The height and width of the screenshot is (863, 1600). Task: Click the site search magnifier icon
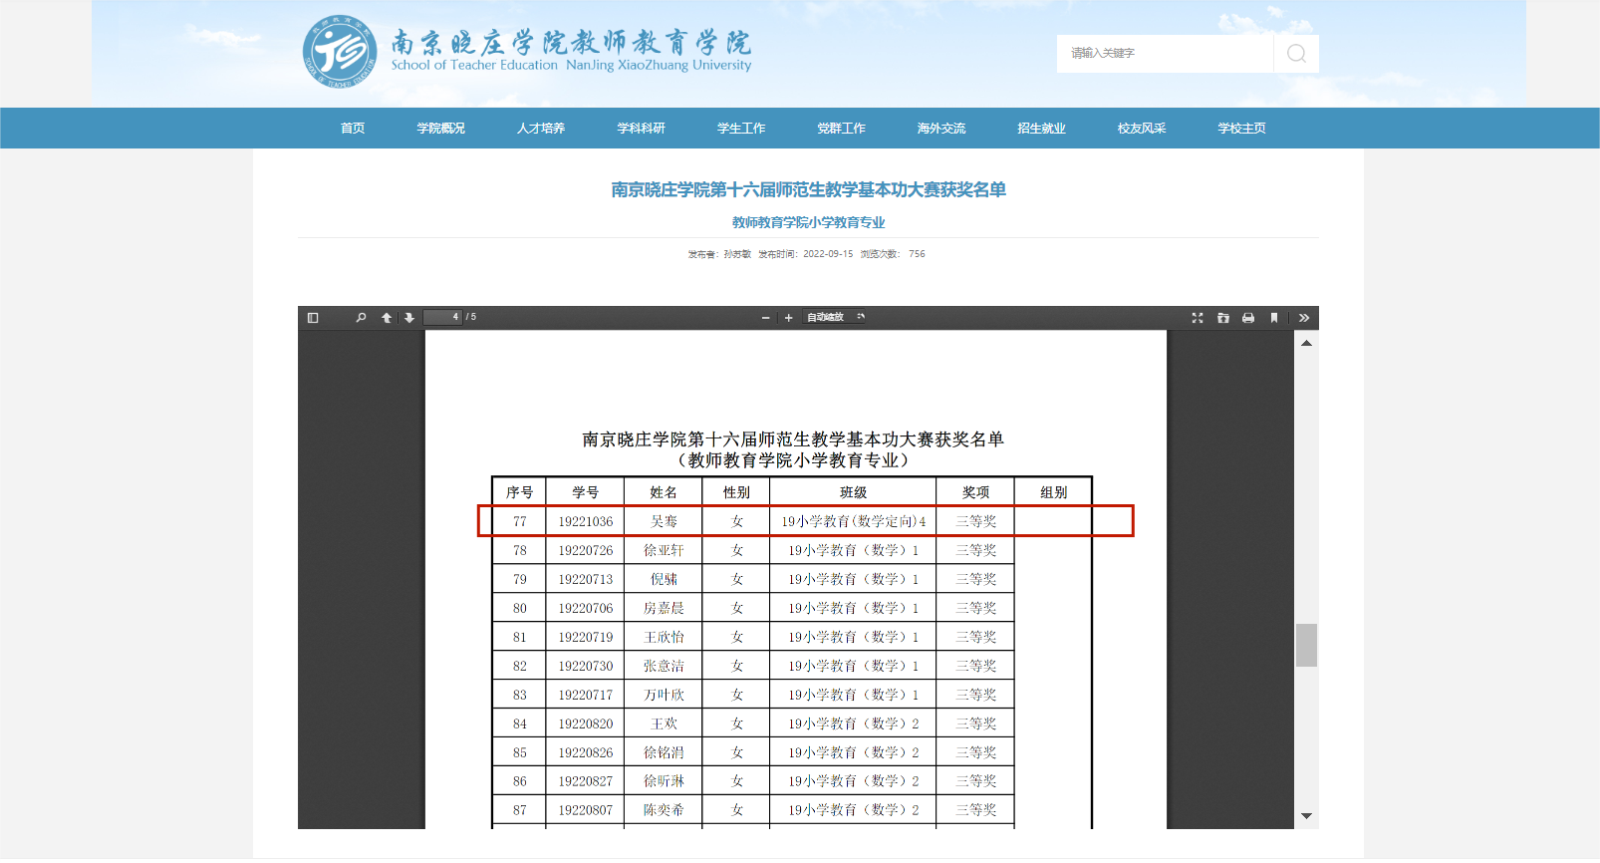pyautogui.click(x=1296, y=54)
